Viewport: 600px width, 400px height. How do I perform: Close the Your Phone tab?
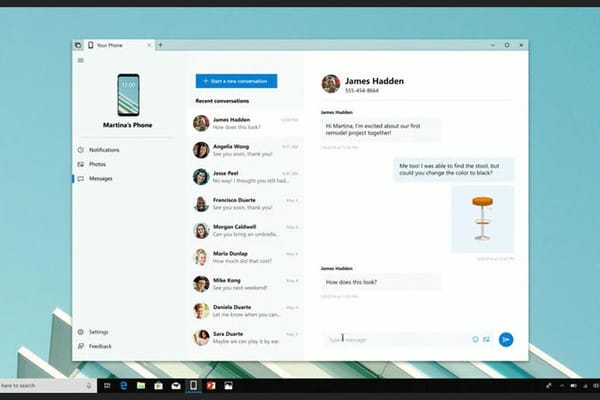[x=149, y=45]
